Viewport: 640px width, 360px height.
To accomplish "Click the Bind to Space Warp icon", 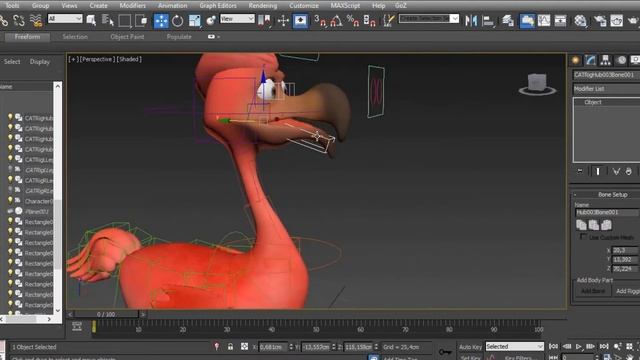I will click(x=36, y=20).
